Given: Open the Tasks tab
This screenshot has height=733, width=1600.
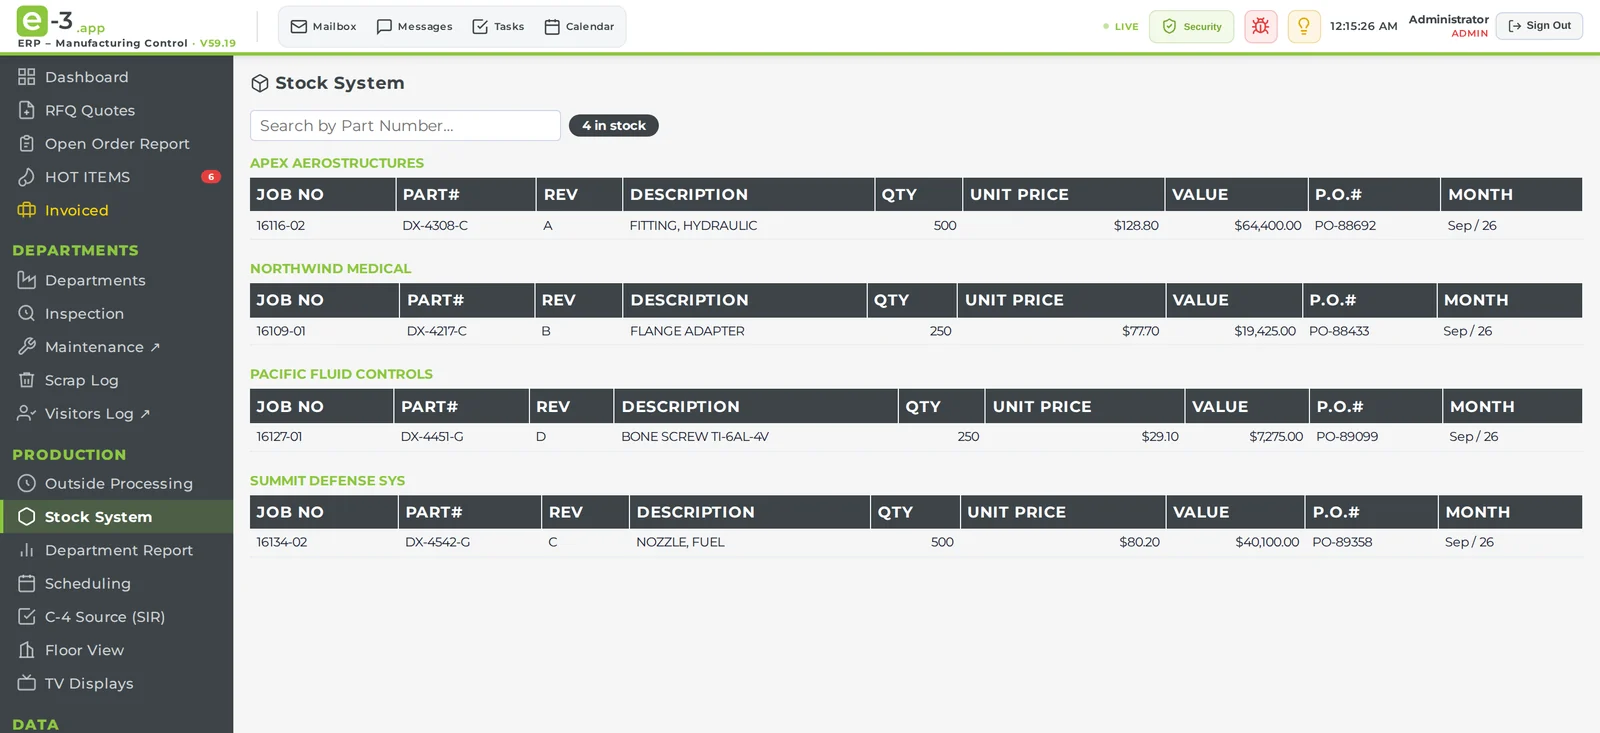Looking at the screenshot, I should coord(498,26).
